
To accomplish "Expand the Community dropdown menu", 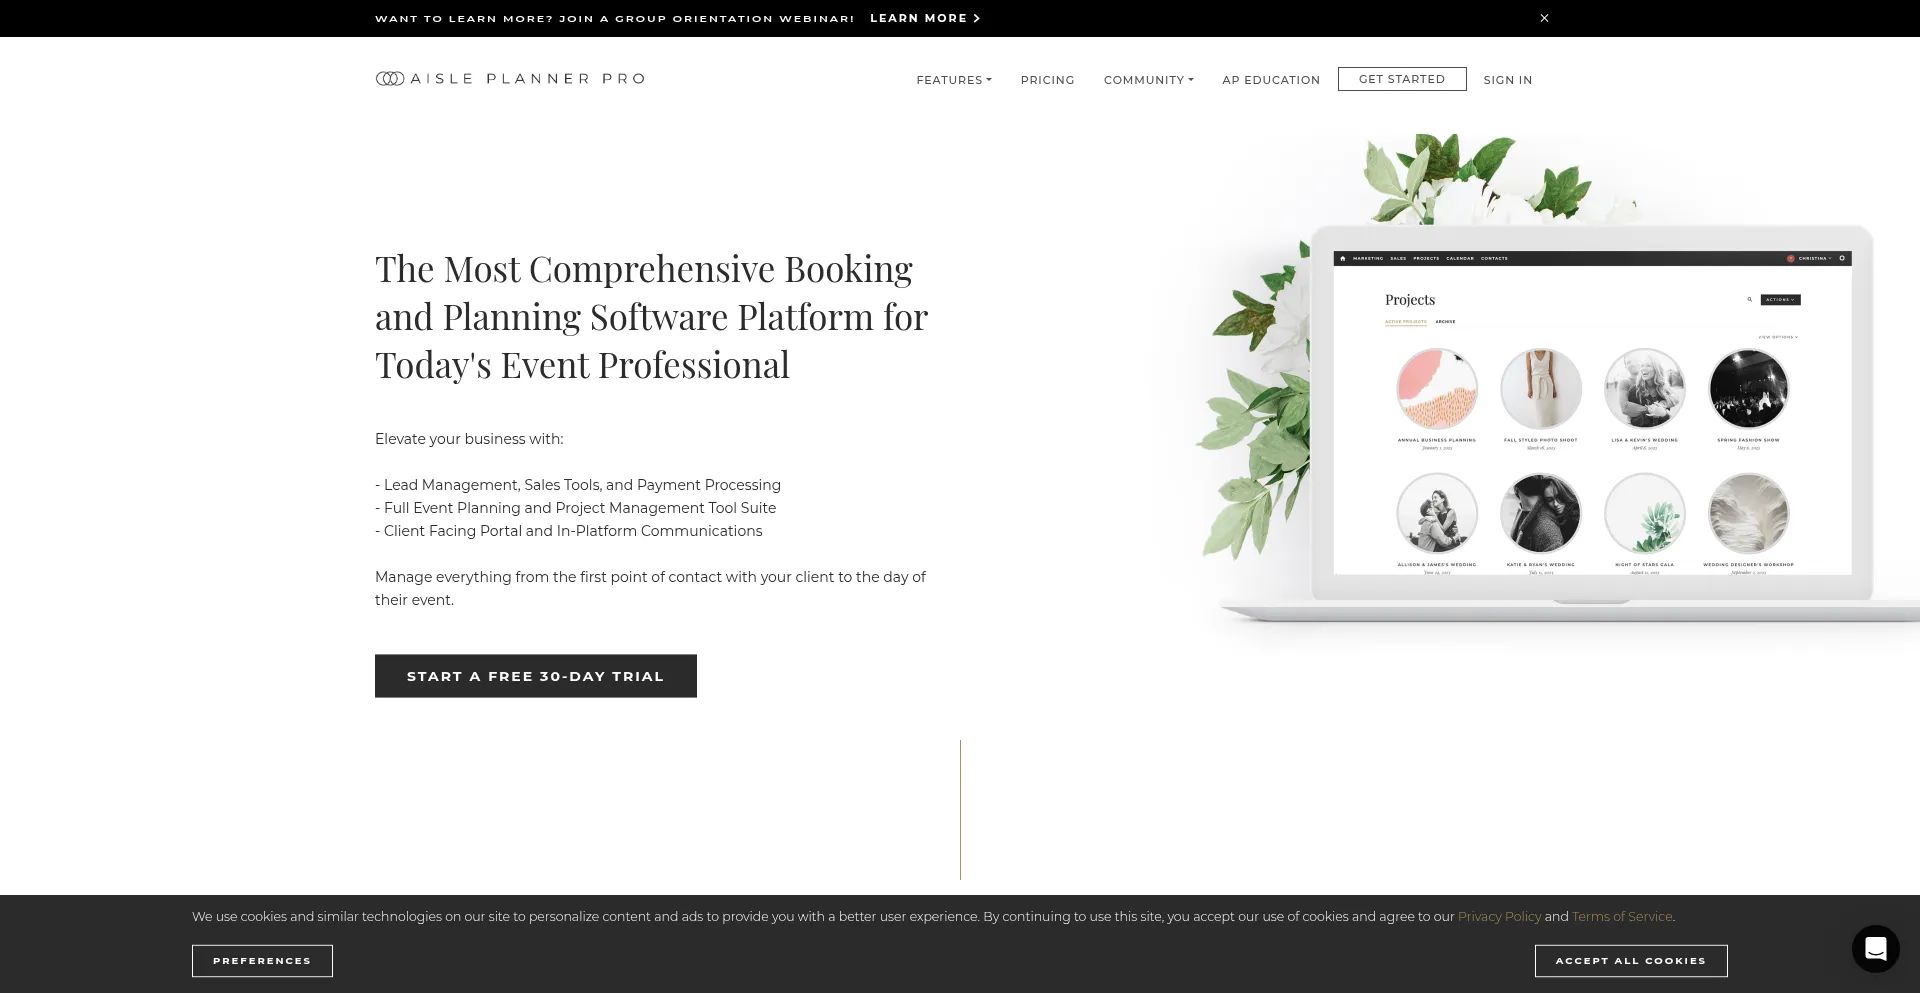I will coord(1148,80).
